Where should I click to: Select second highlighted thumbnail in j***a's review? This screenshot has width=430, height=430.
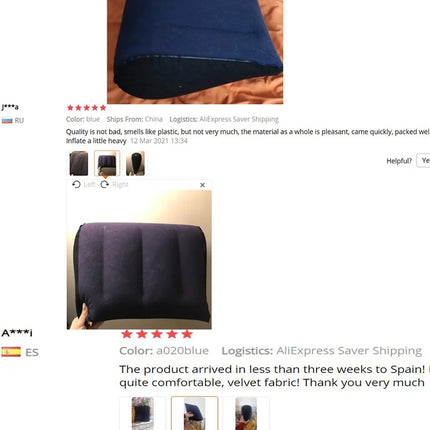click(x=107, y=163)
